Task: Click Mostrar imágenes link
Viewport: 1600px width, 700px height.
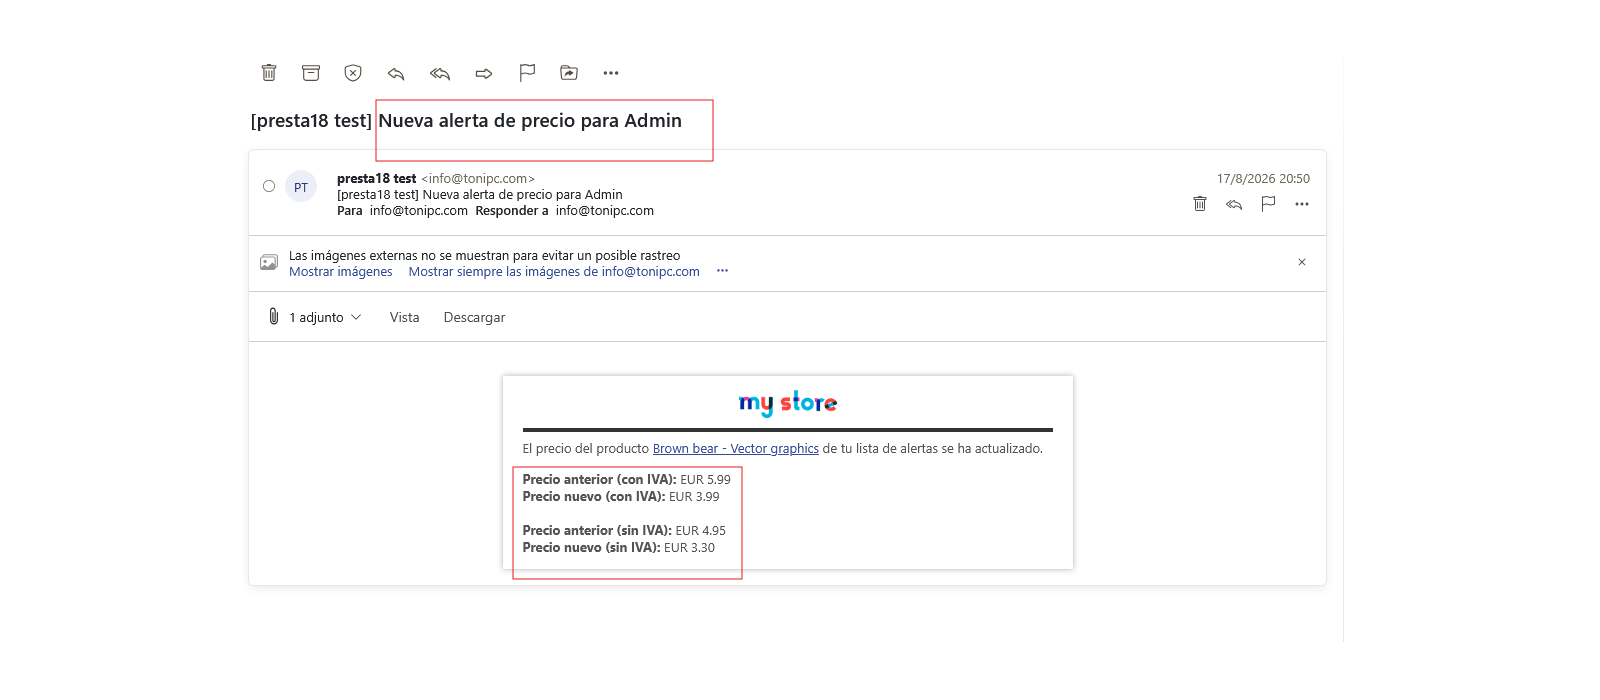Action: pos(341,272)
